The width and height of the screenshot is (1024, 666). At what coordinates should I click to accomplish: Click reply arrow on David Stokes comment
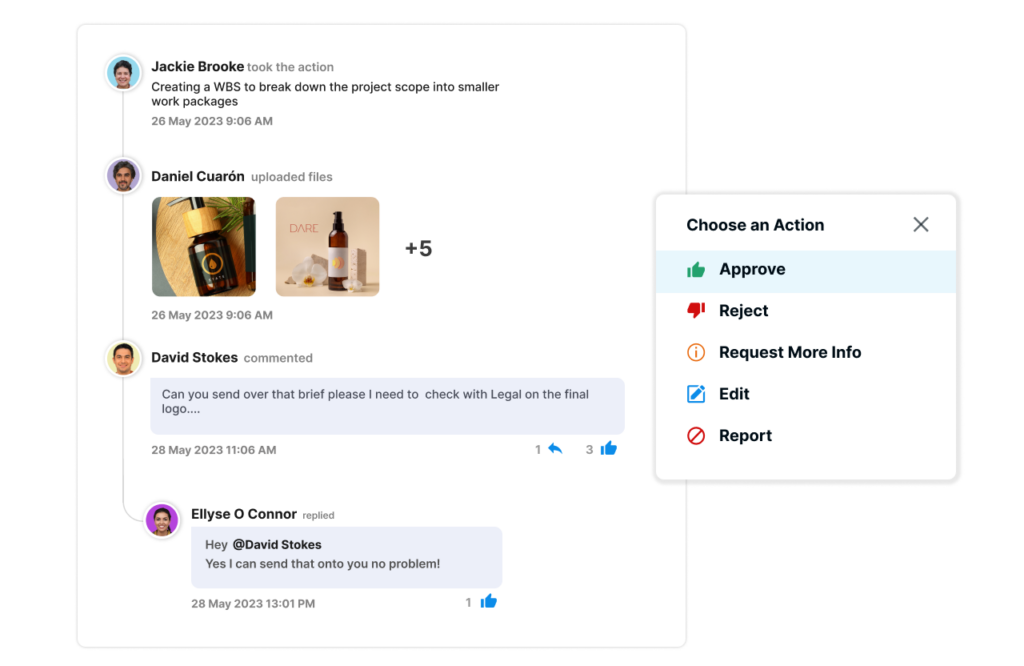555,449
